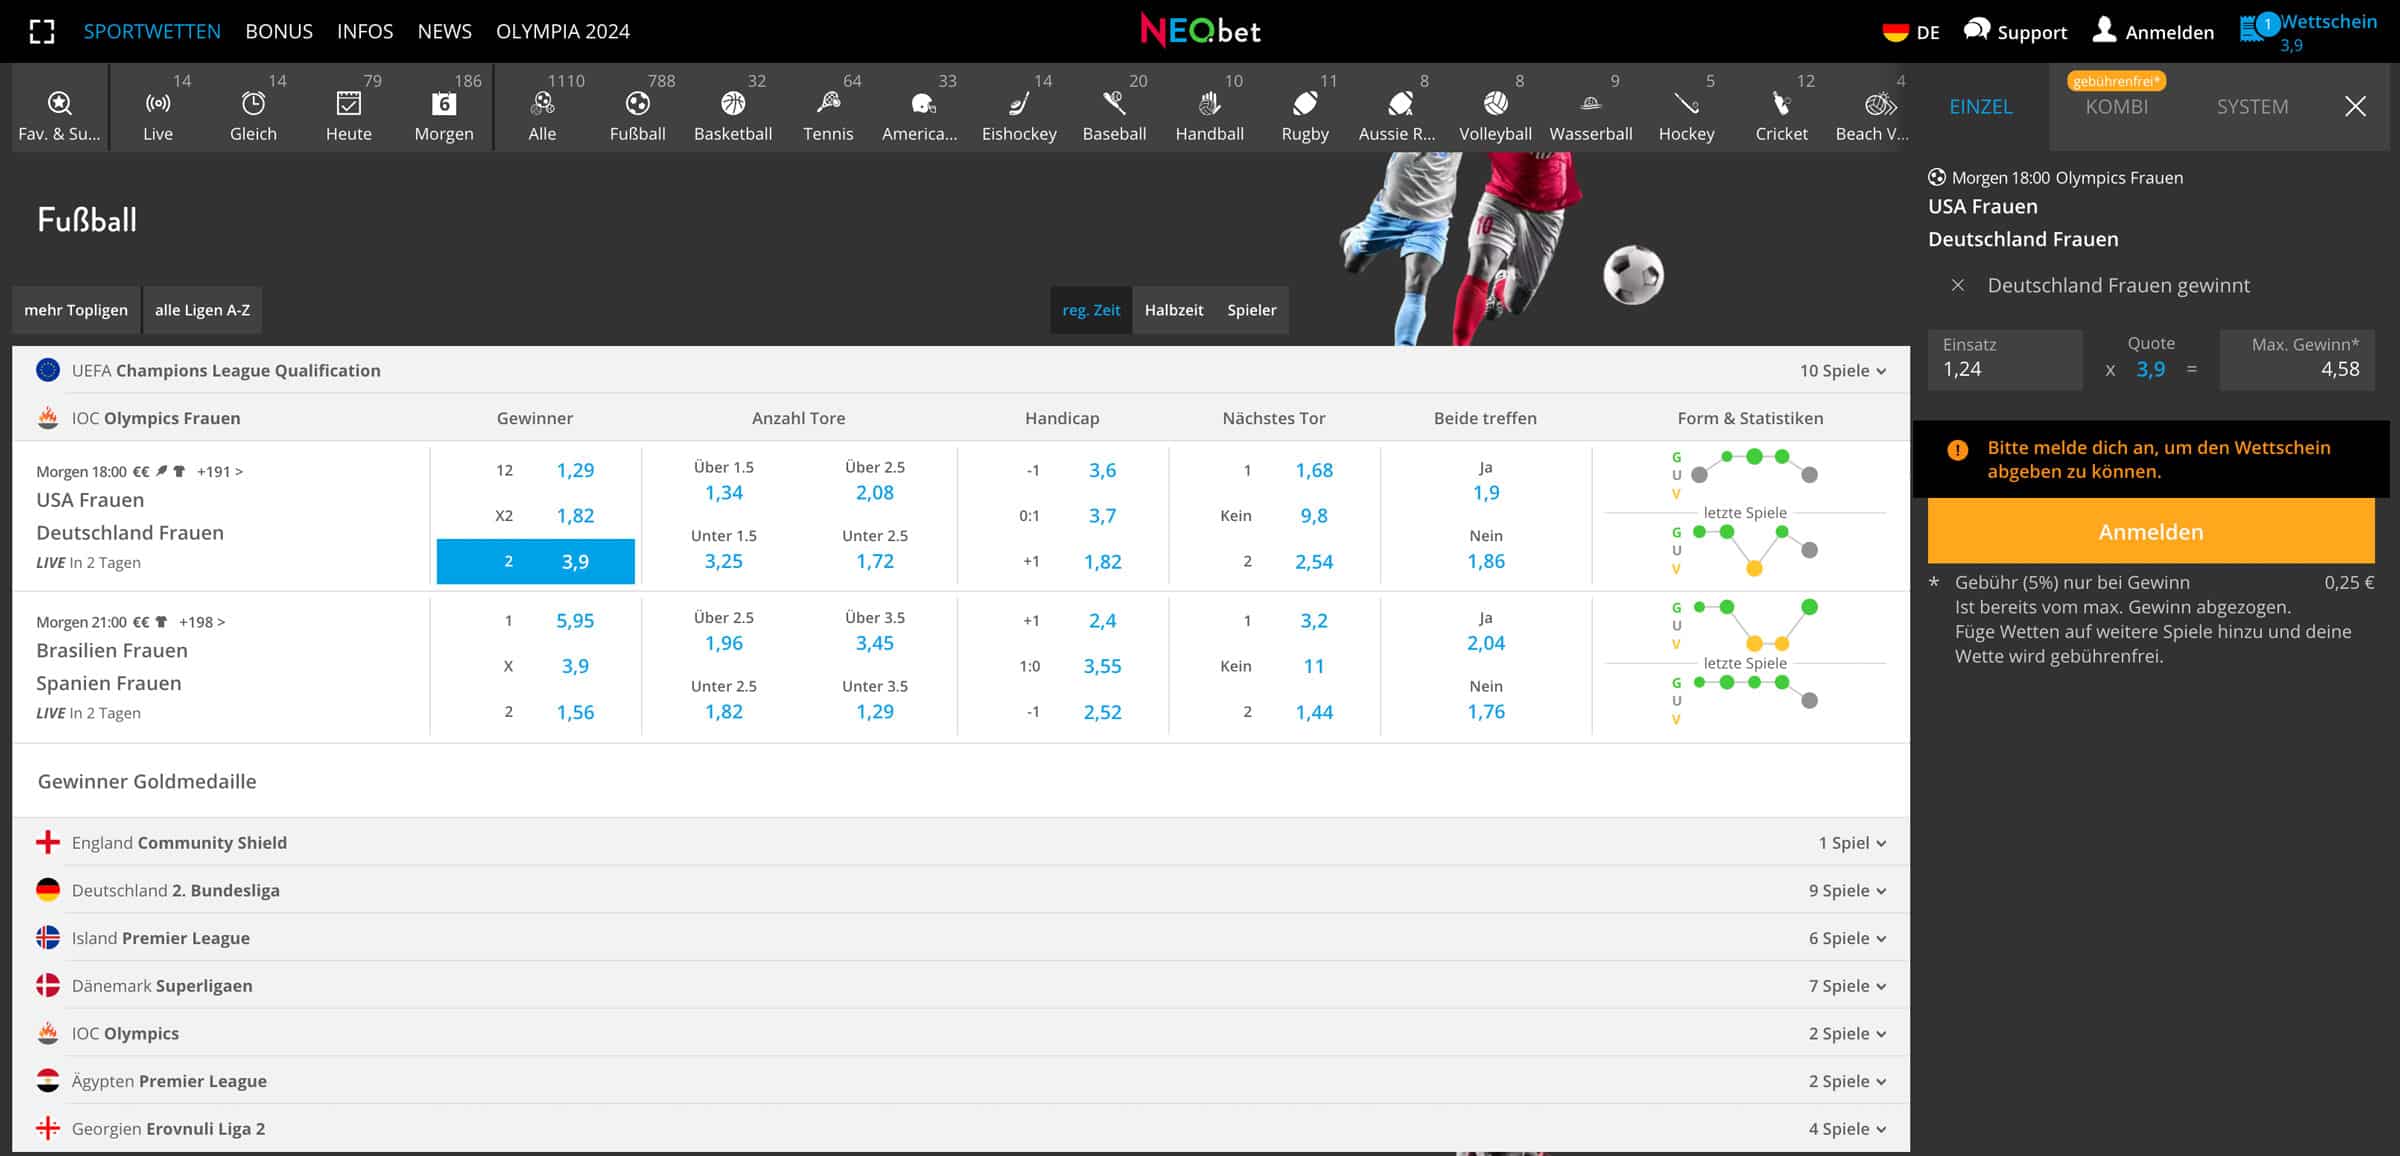The height and width of the screenshot is (1156, 2400).
Task: Open Gewinner Goldmedaille section
Action: (147, 781)
